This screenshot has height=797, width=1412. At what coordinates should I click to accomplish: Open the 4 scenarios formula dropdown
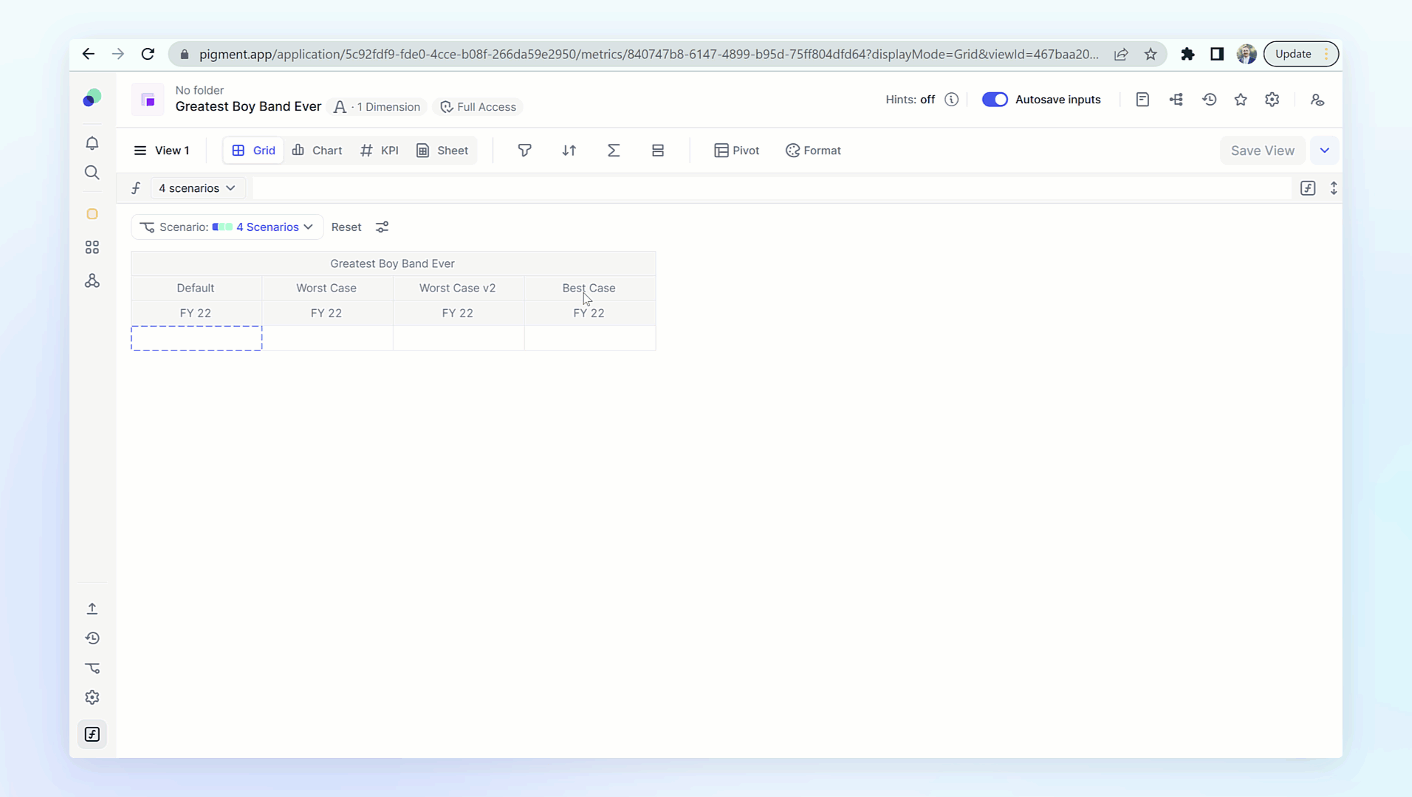(197, 188)
